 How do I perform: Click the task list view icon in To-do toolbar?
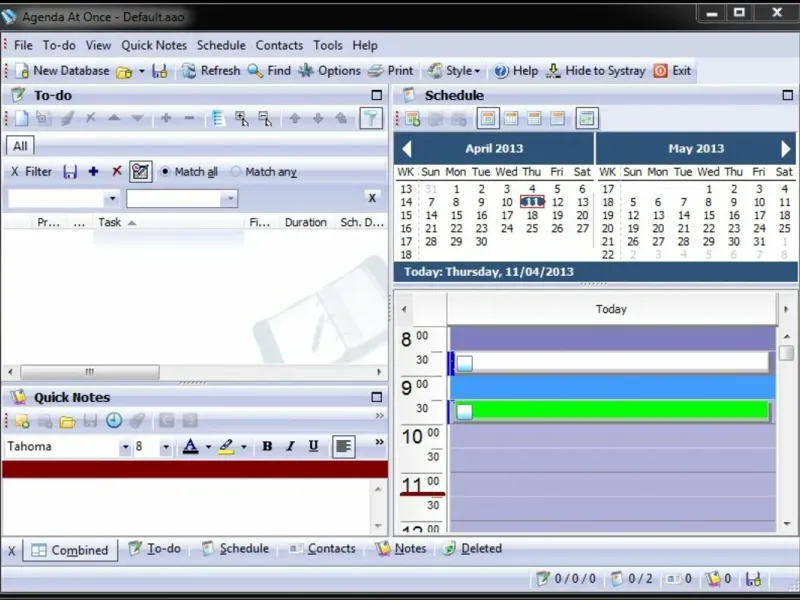(x=218, y=118)
